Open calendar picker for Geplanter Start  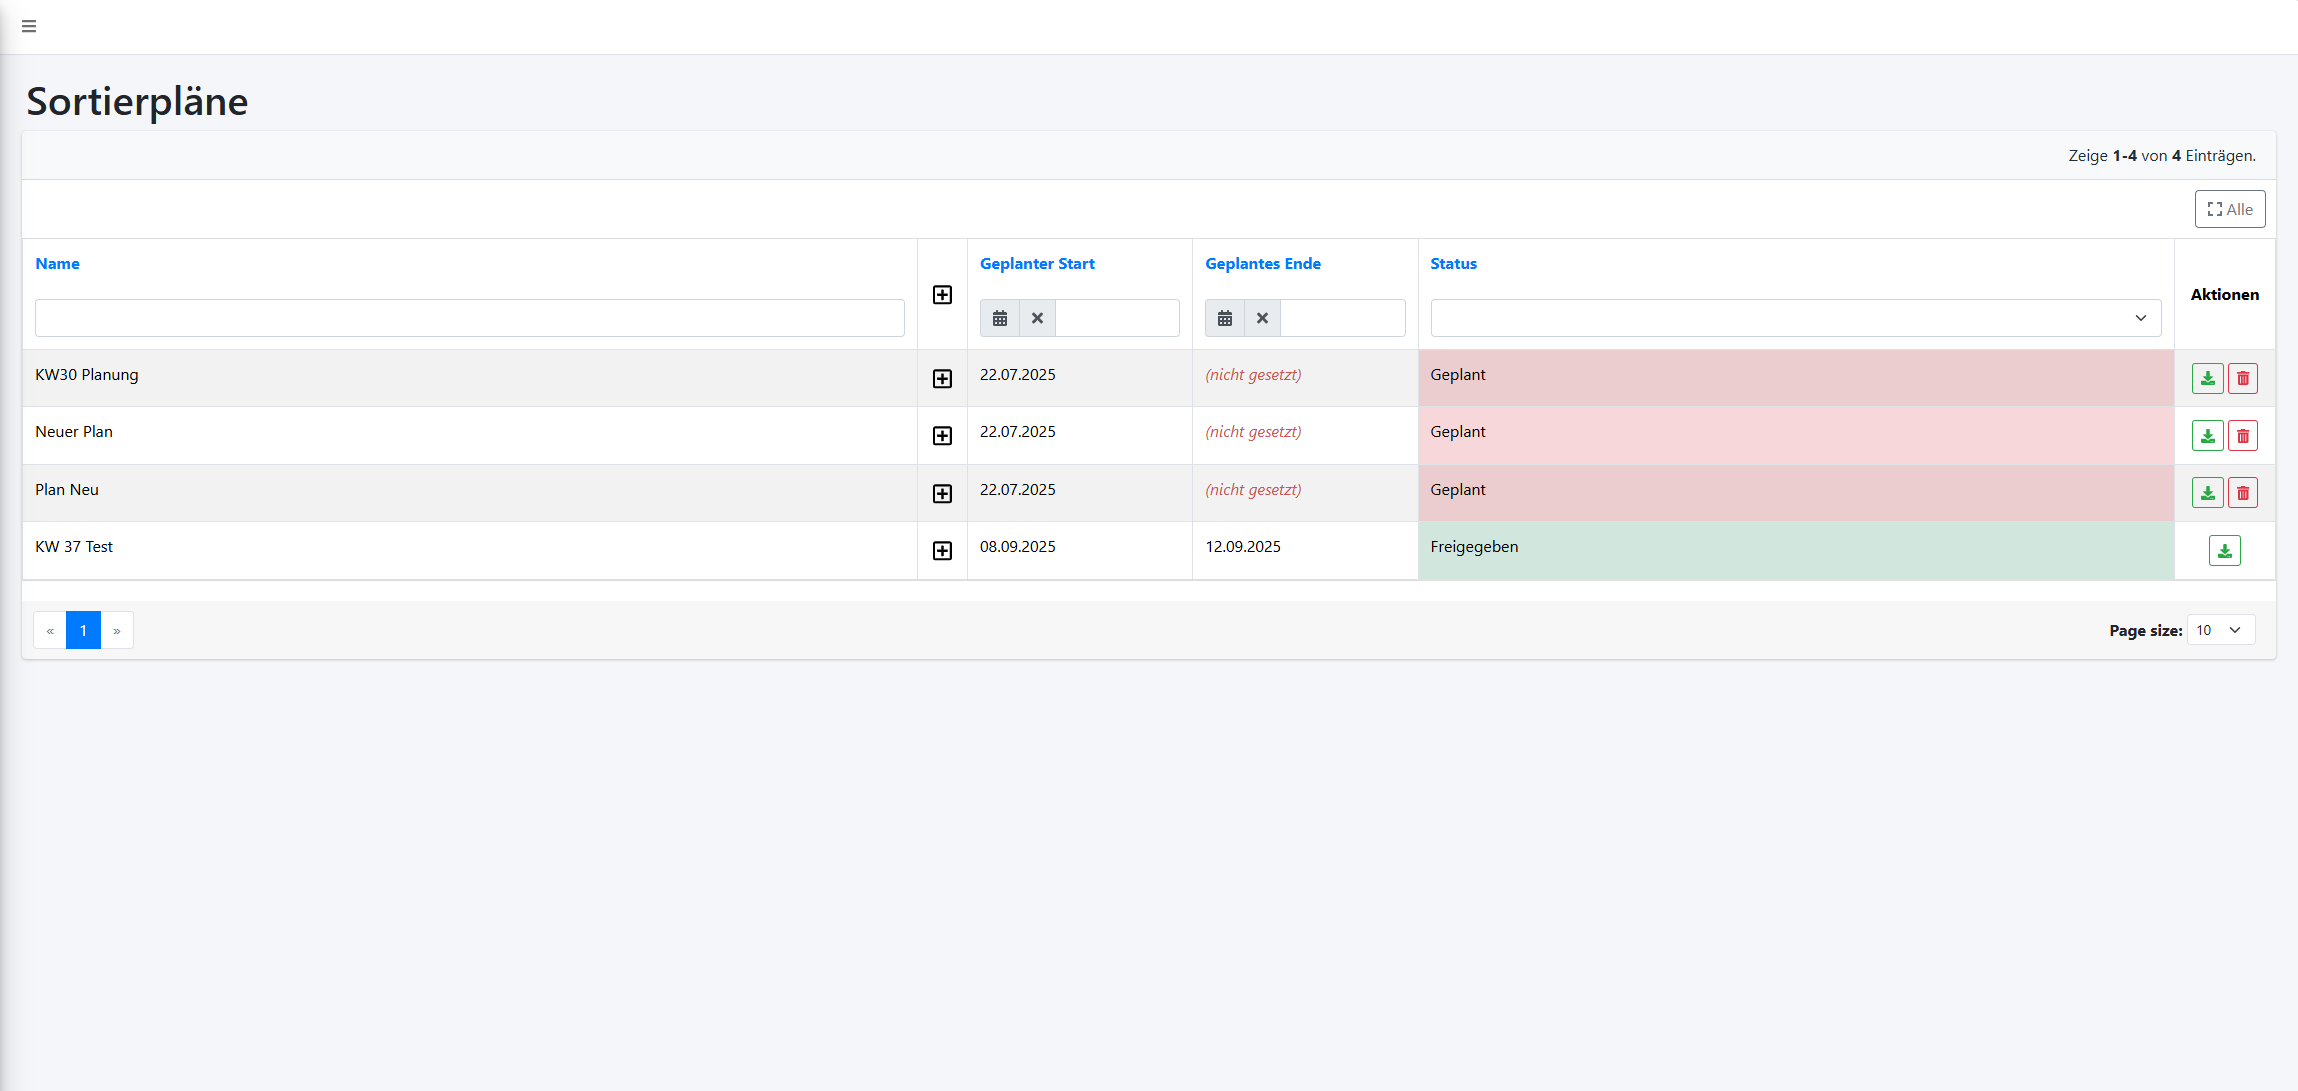(999, 318)
